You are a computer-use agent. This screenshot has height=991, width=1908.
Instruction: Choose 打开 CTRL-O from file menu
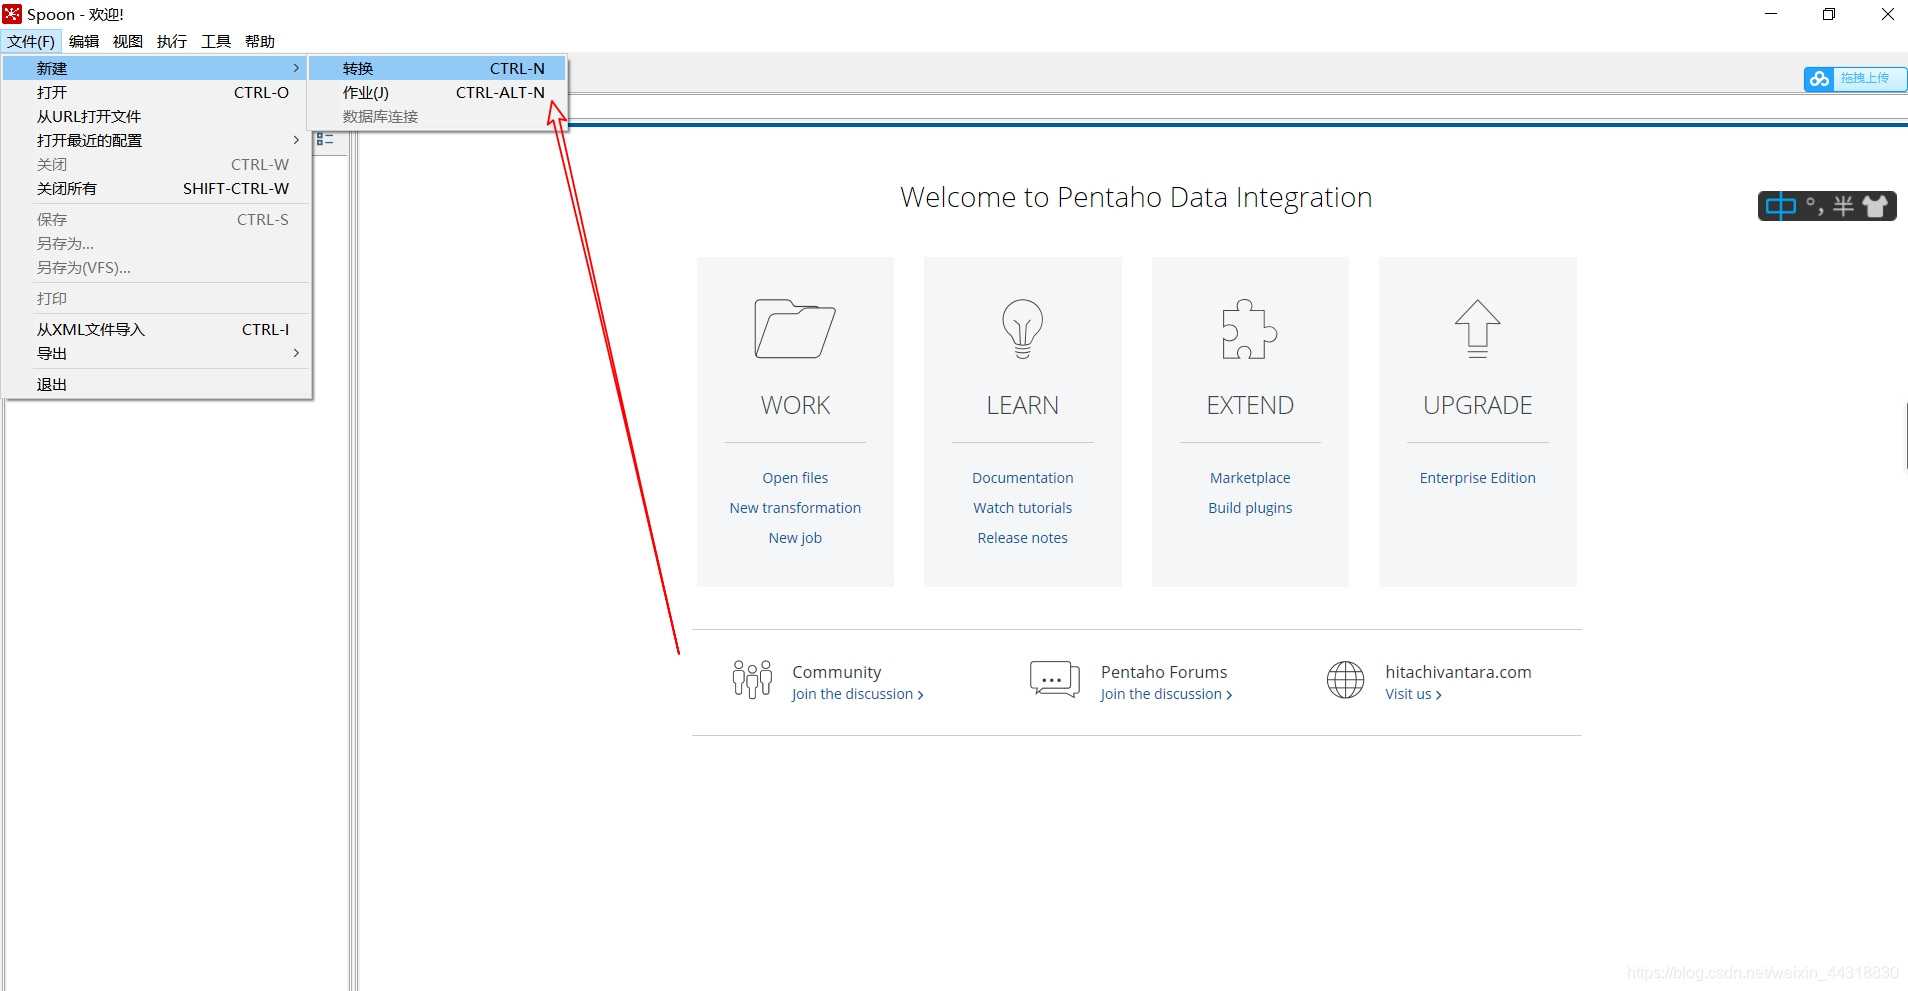(157, 92)
